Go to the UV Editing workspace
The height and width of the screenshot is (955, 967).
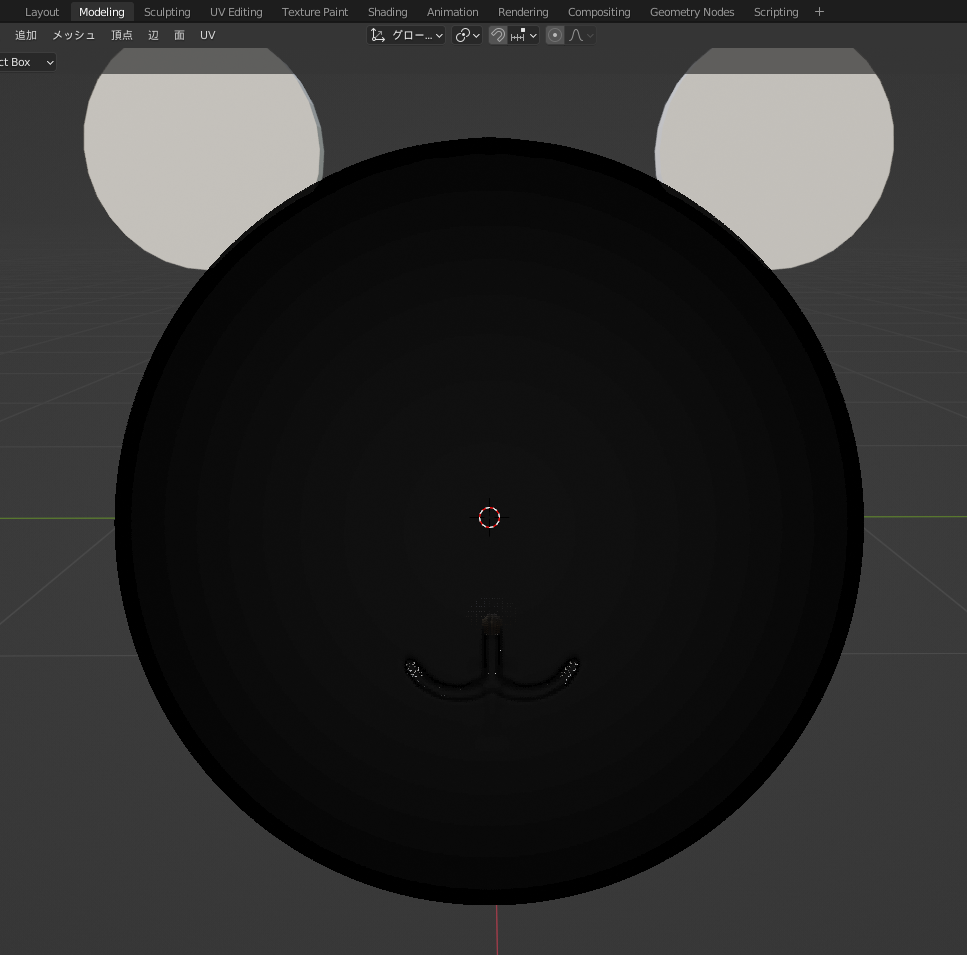coord(236,12)
